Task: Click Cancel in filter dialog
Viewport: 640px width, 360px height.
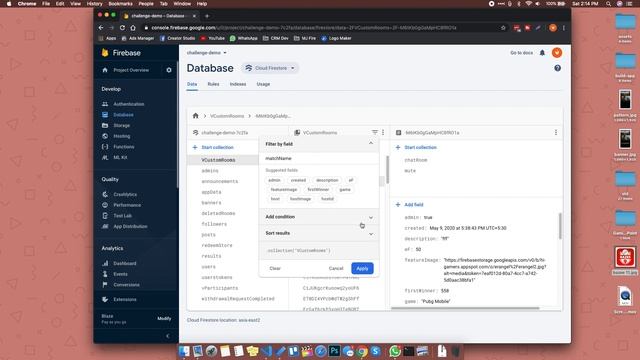Action: pos(336,268)
